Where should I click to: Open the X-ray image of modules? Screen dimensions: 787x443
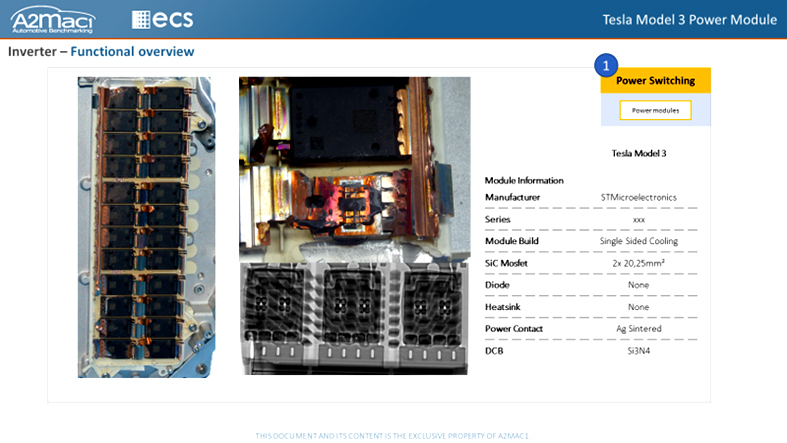click(x=355, y=319)
